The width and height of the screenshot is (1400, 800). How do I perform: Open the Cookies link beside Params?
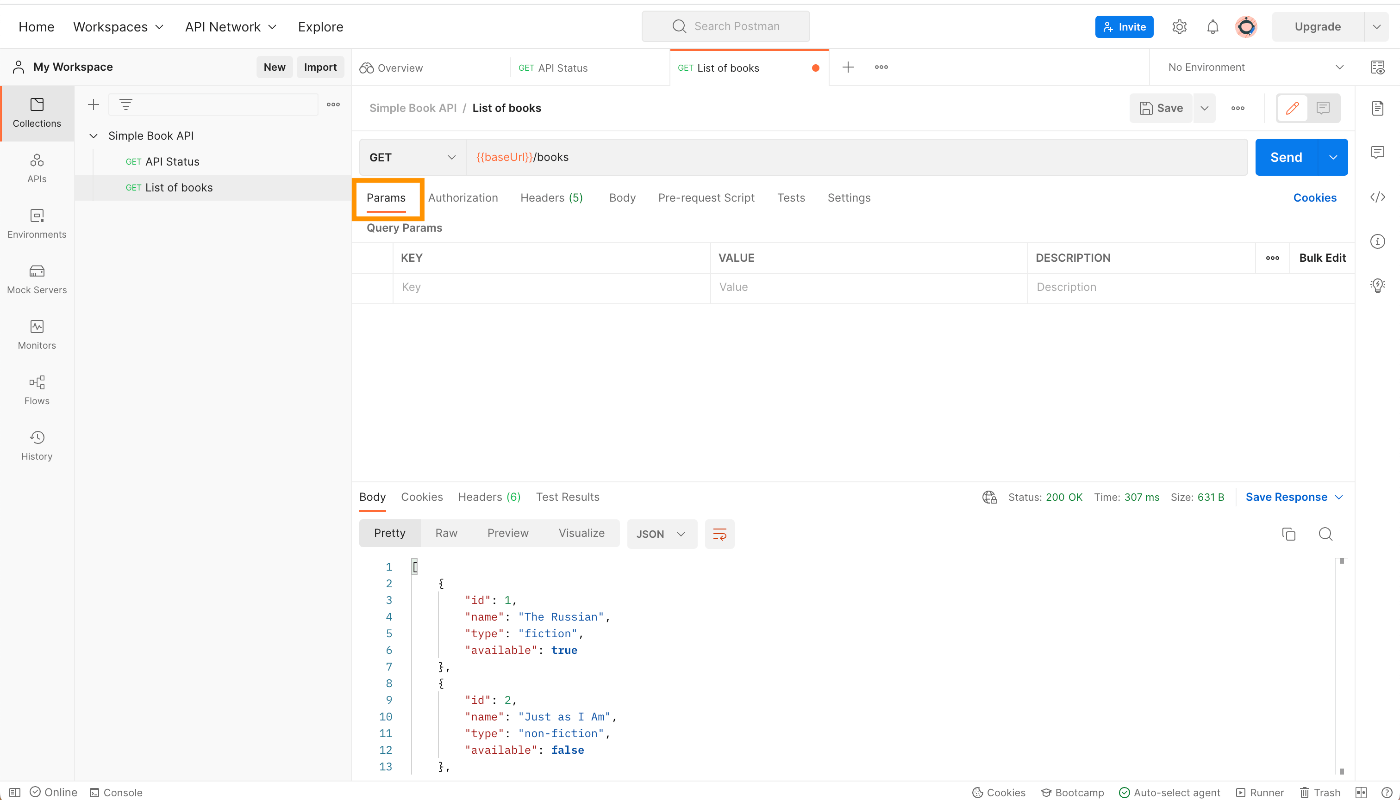(x=1315, y=198)
